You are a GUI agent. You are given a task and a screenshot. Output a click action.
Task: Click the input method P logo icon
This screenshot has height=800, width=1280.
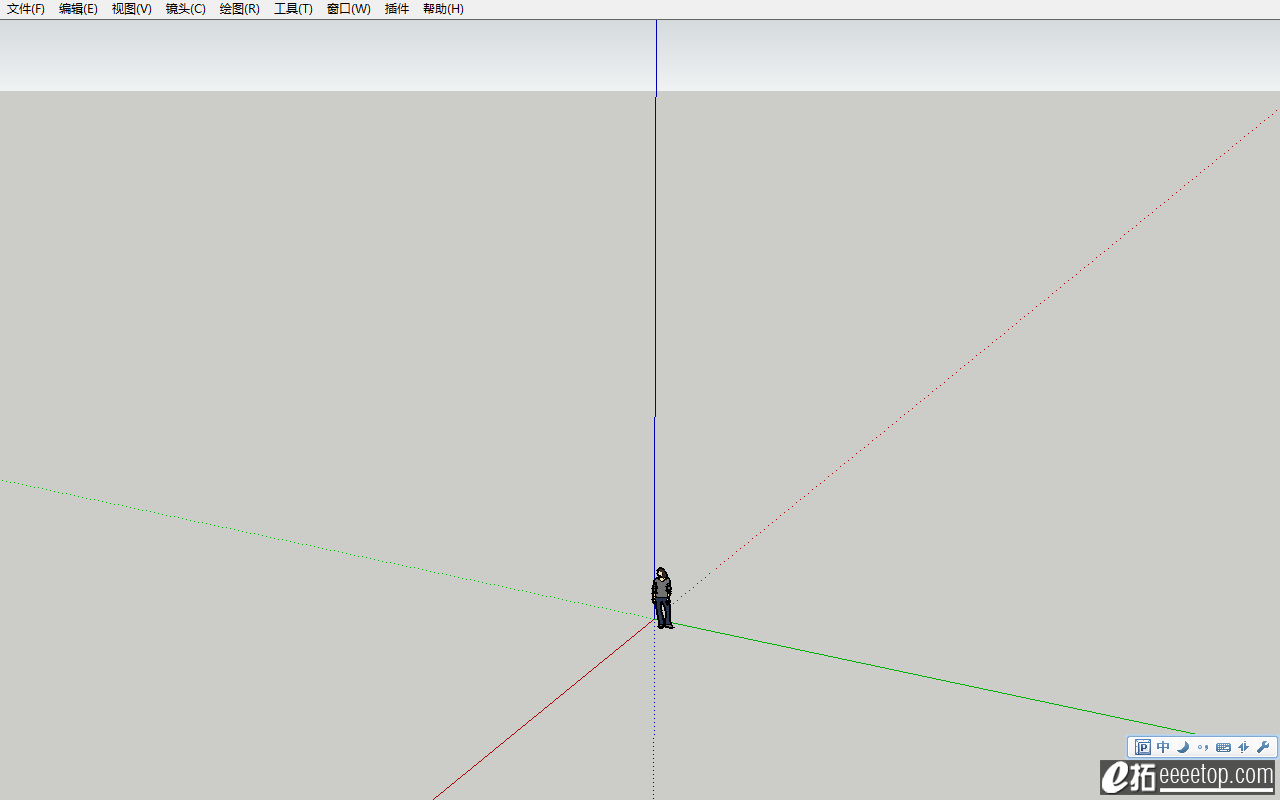point(1143,747)
